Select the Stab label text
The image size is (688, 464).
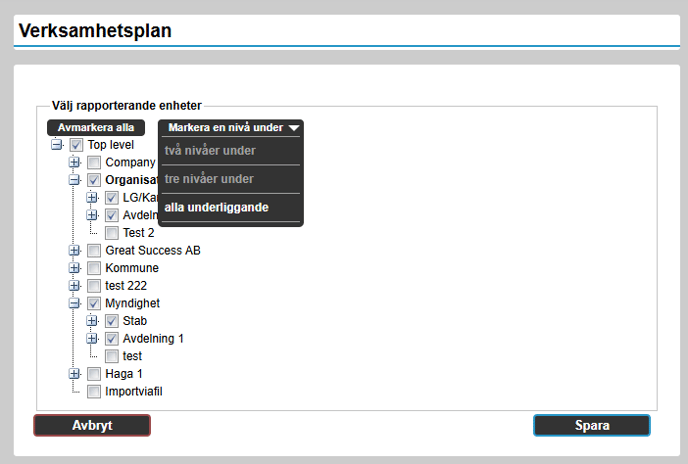(x=135, y=321)
